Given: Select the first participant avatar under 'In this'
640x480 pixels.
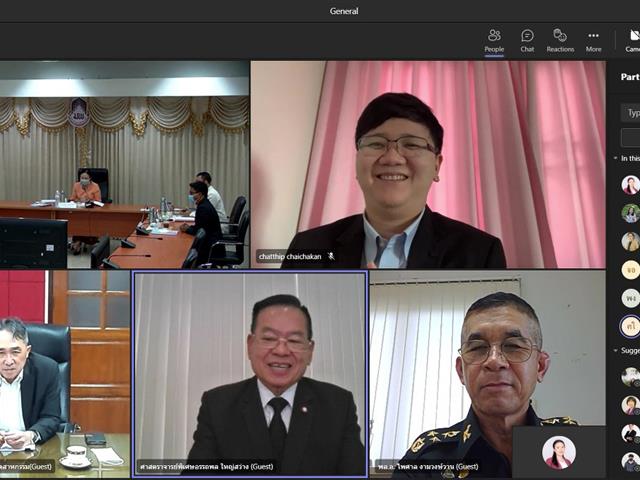Looking at the screenshot, I should coord(631,185).
